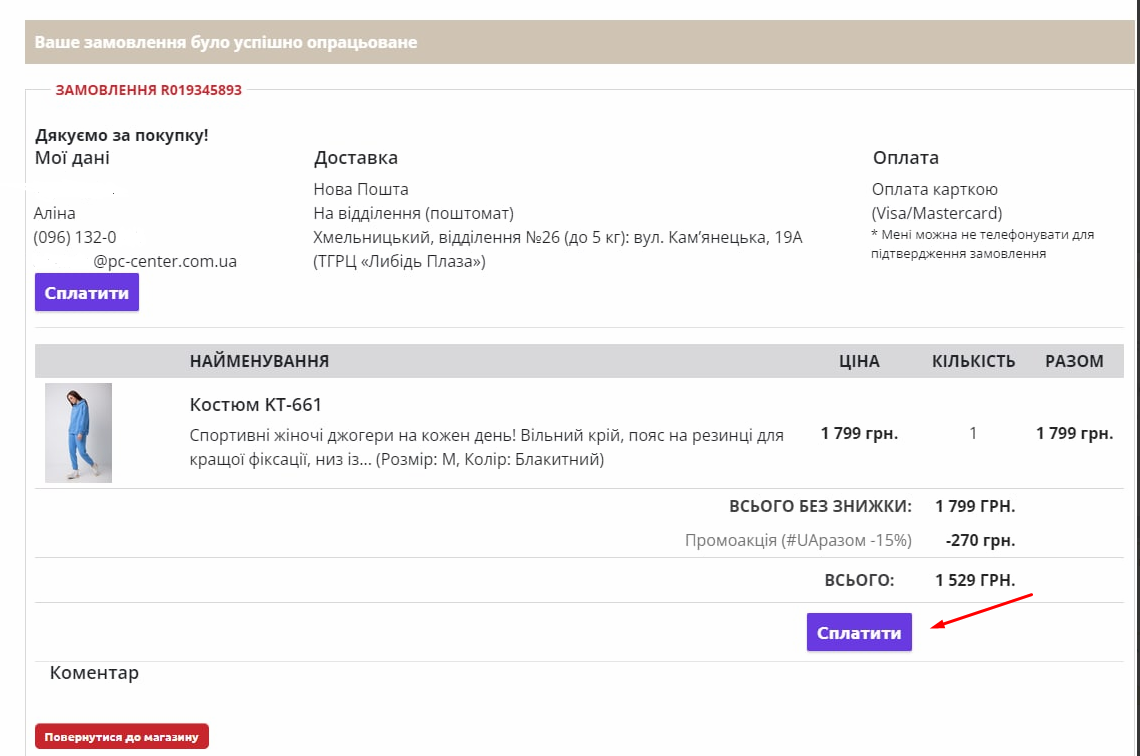Click the Промоакція #UAразом -15% discount line
Viewport: 1140px width, 756px height.
tap(798, 540)
